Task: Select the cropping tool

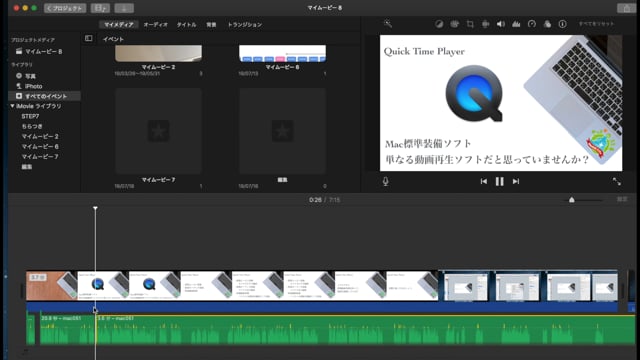Action: 470,24
